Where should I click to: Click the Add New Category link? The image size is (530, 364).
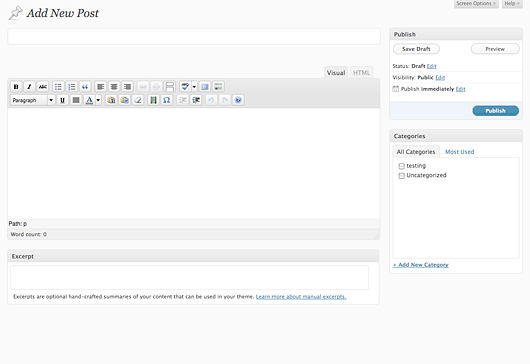point(420,265)
